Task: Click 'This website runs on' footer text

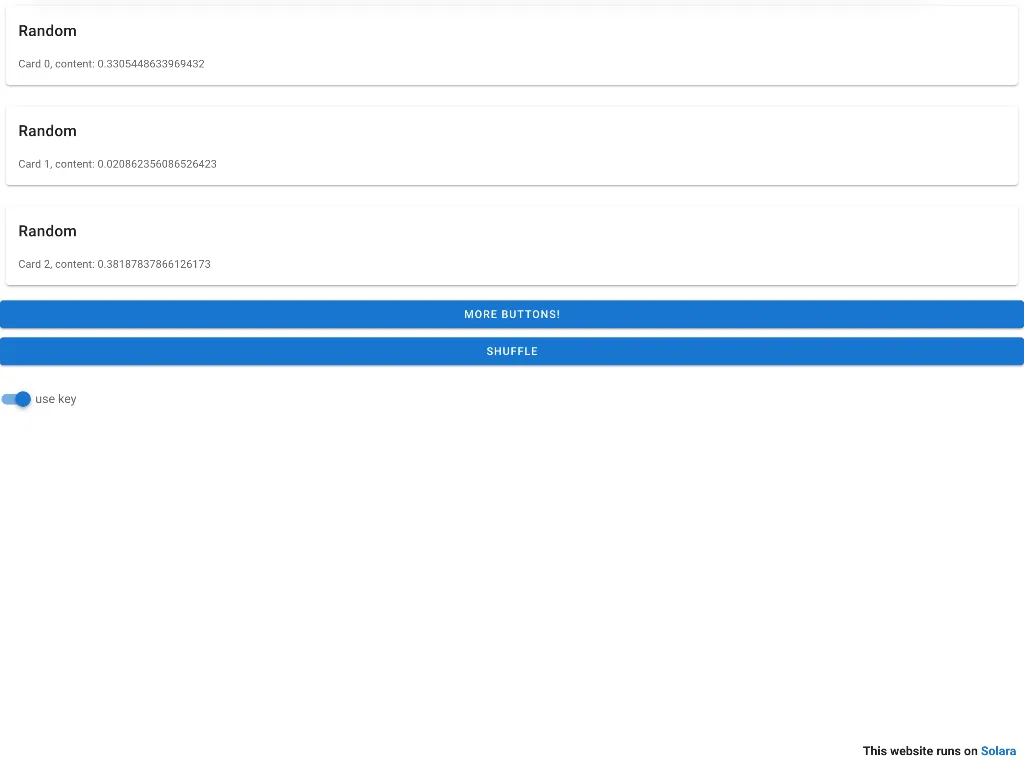Action: coord(919,751)
